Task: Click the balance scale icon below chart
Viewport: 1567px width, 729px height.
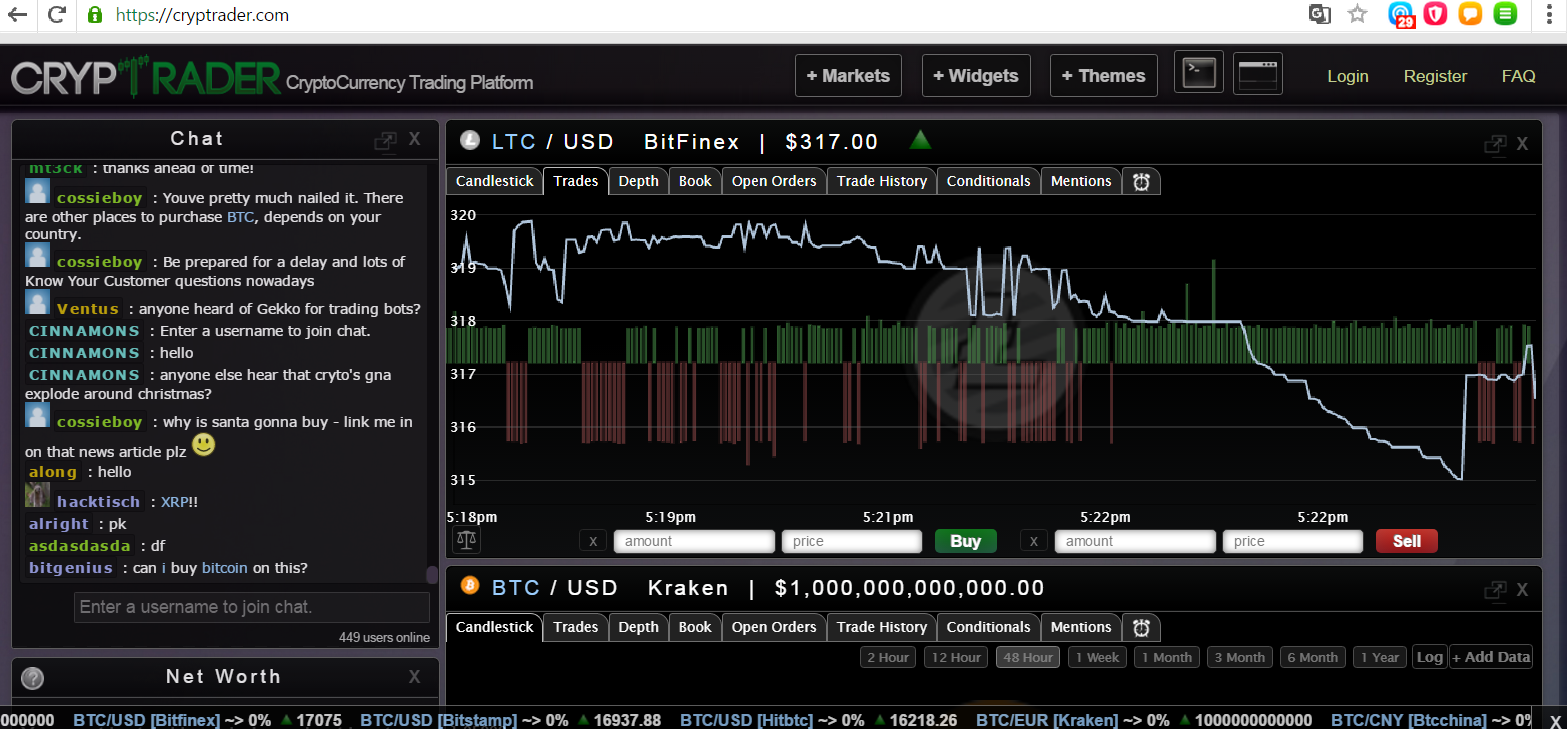Action: pos(466,541)
